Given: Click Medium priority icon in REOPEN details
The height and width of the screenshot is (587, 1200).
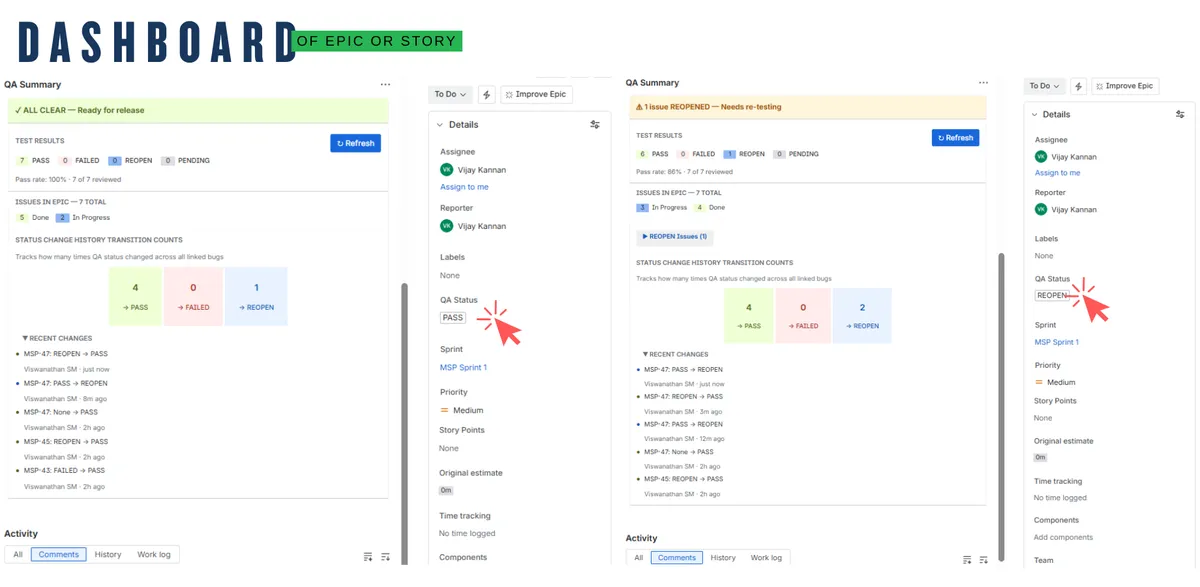Looking at the screenshot, I should pyautogui.click(x=1039, y=382).
